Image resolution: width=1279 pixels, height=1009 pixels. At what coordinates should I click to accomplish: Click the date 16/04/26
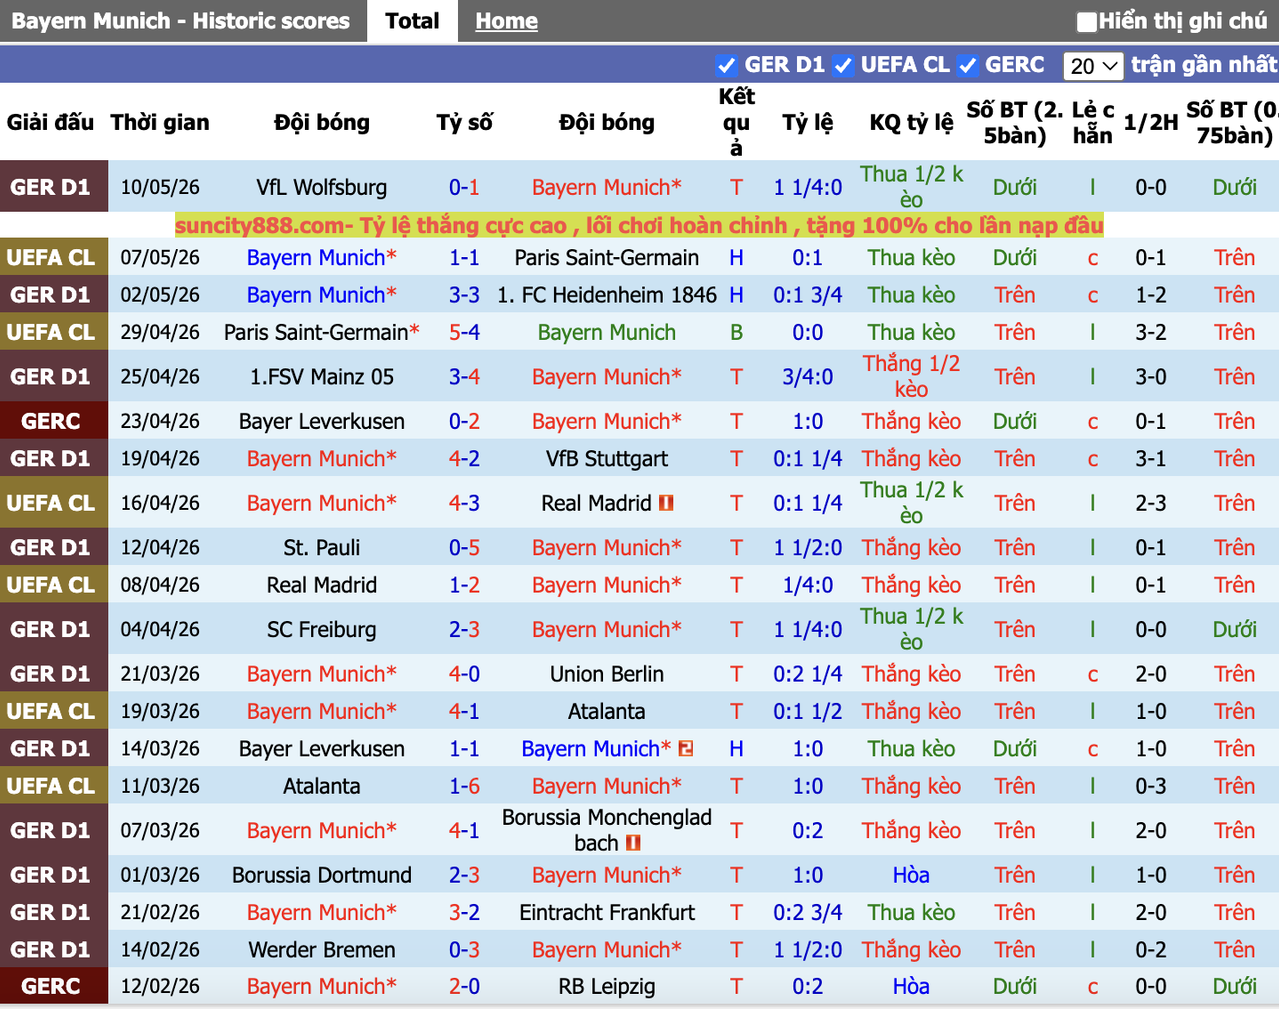160,503
